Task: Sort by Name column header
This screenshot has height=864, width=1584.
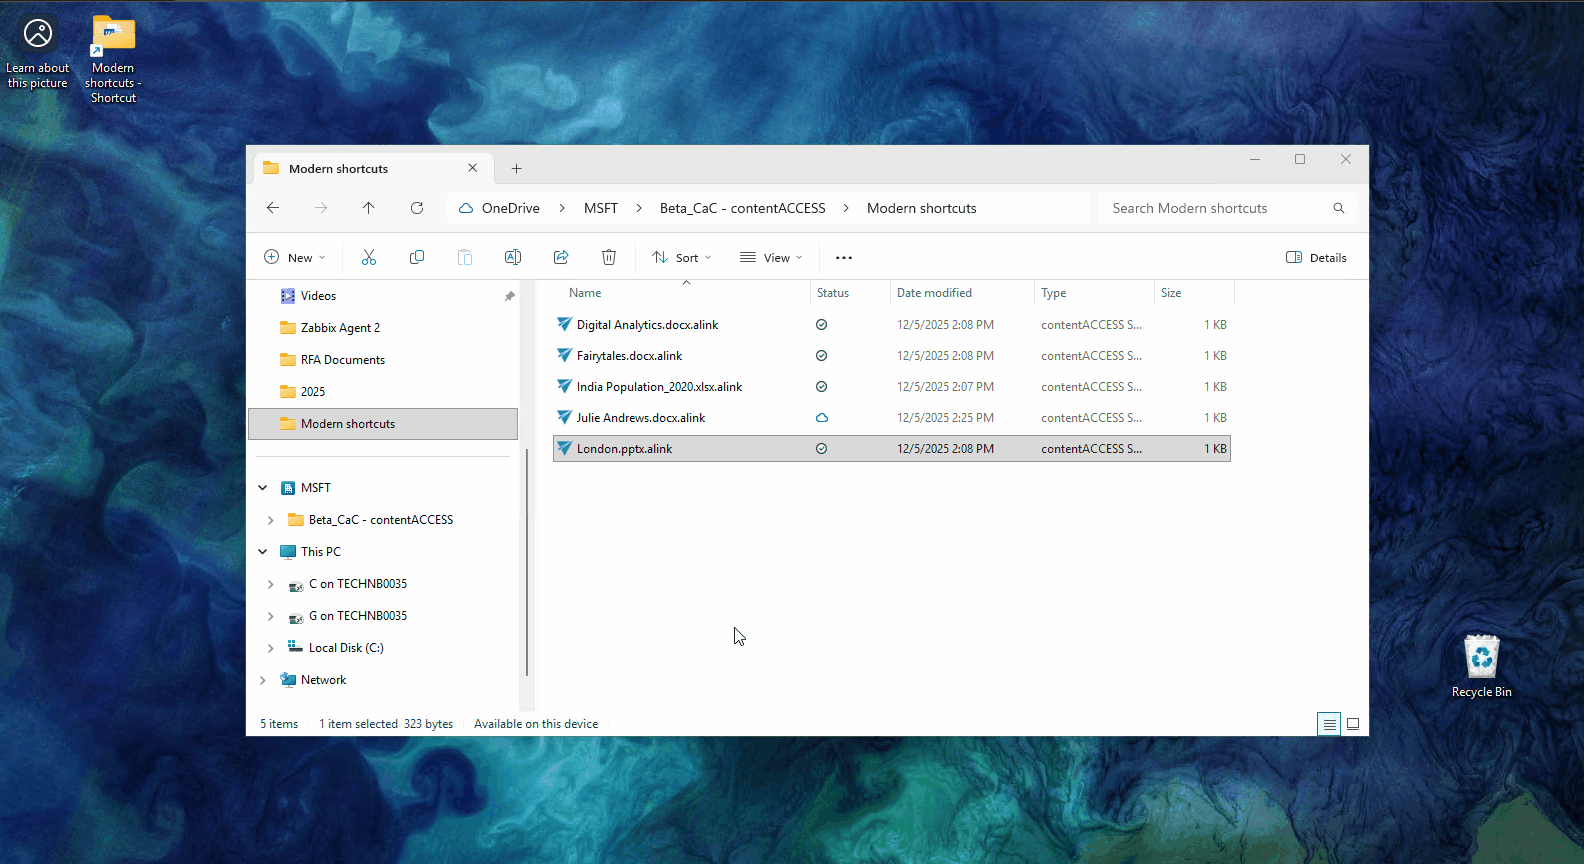Action: point(585,293)
